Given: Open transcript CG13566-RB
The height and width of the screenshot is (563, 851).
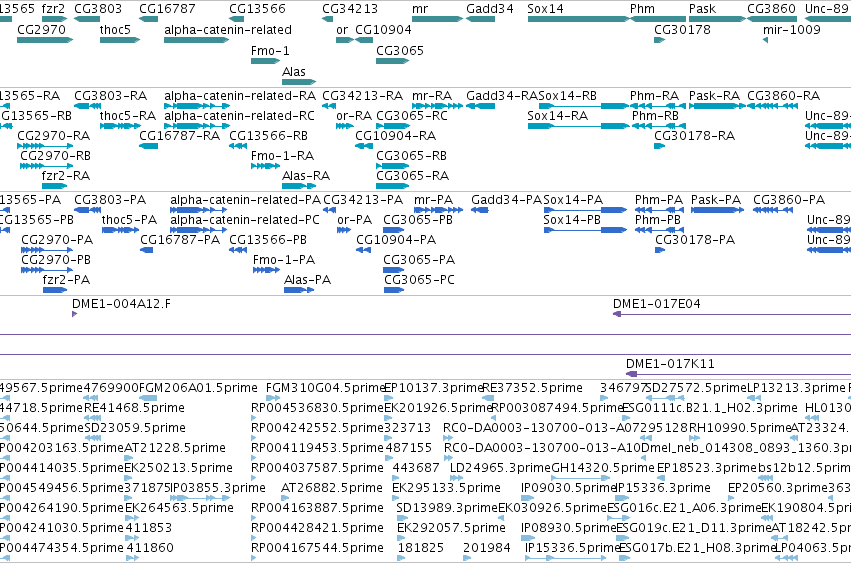Looking at the screenshot, I should tap(268, 136).
